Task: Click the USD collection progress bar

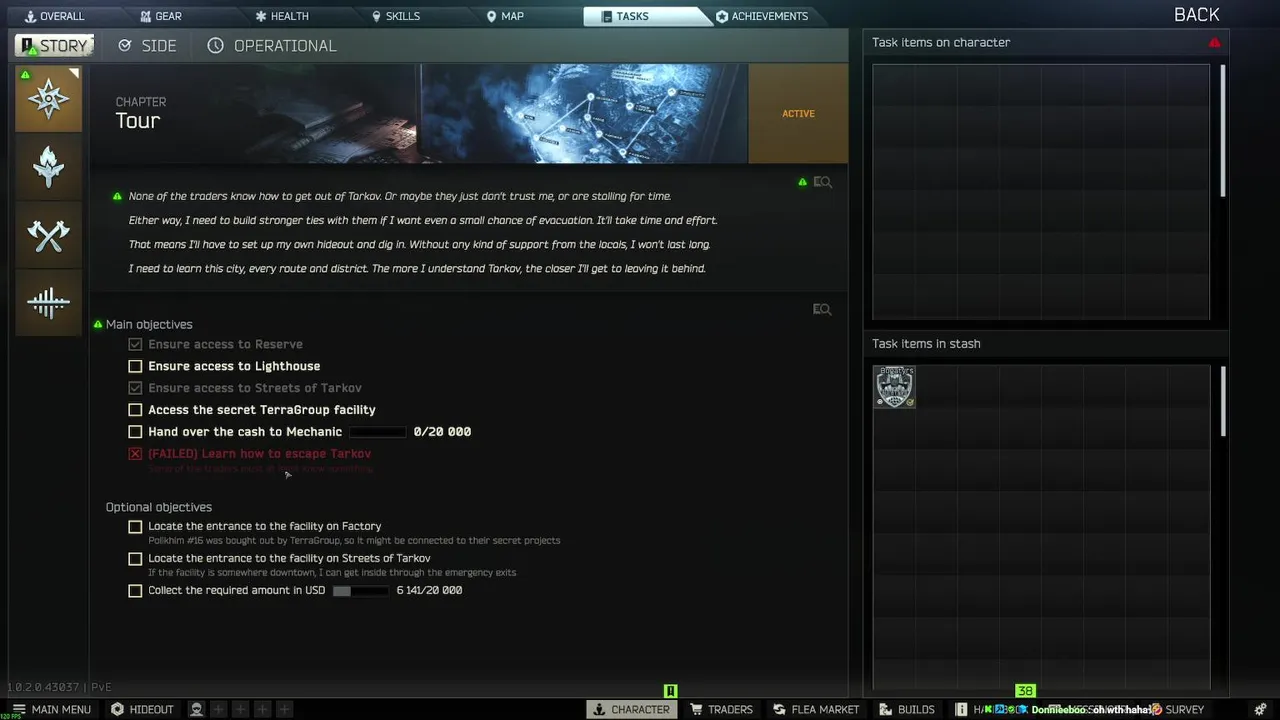Action: [361, 590]
